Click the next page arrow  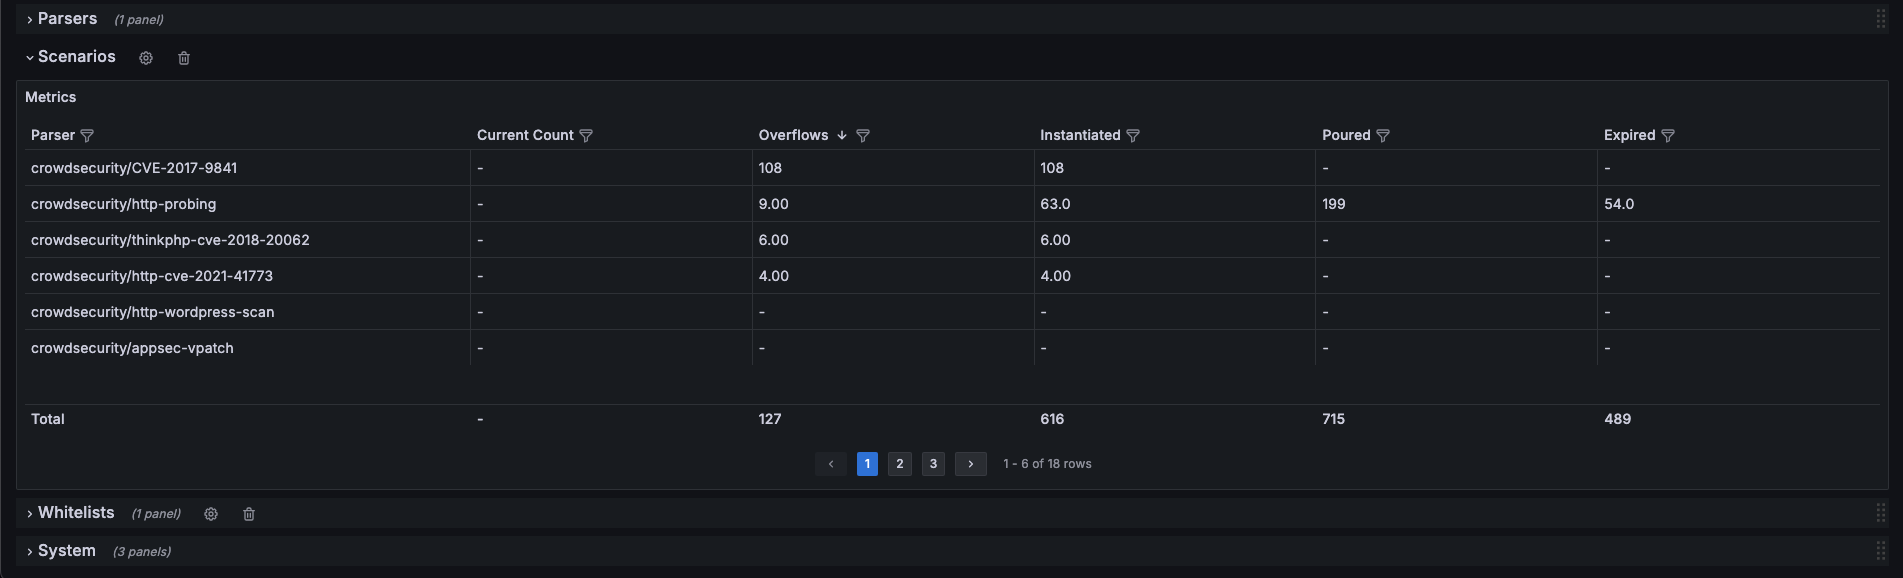pos(970,464)
